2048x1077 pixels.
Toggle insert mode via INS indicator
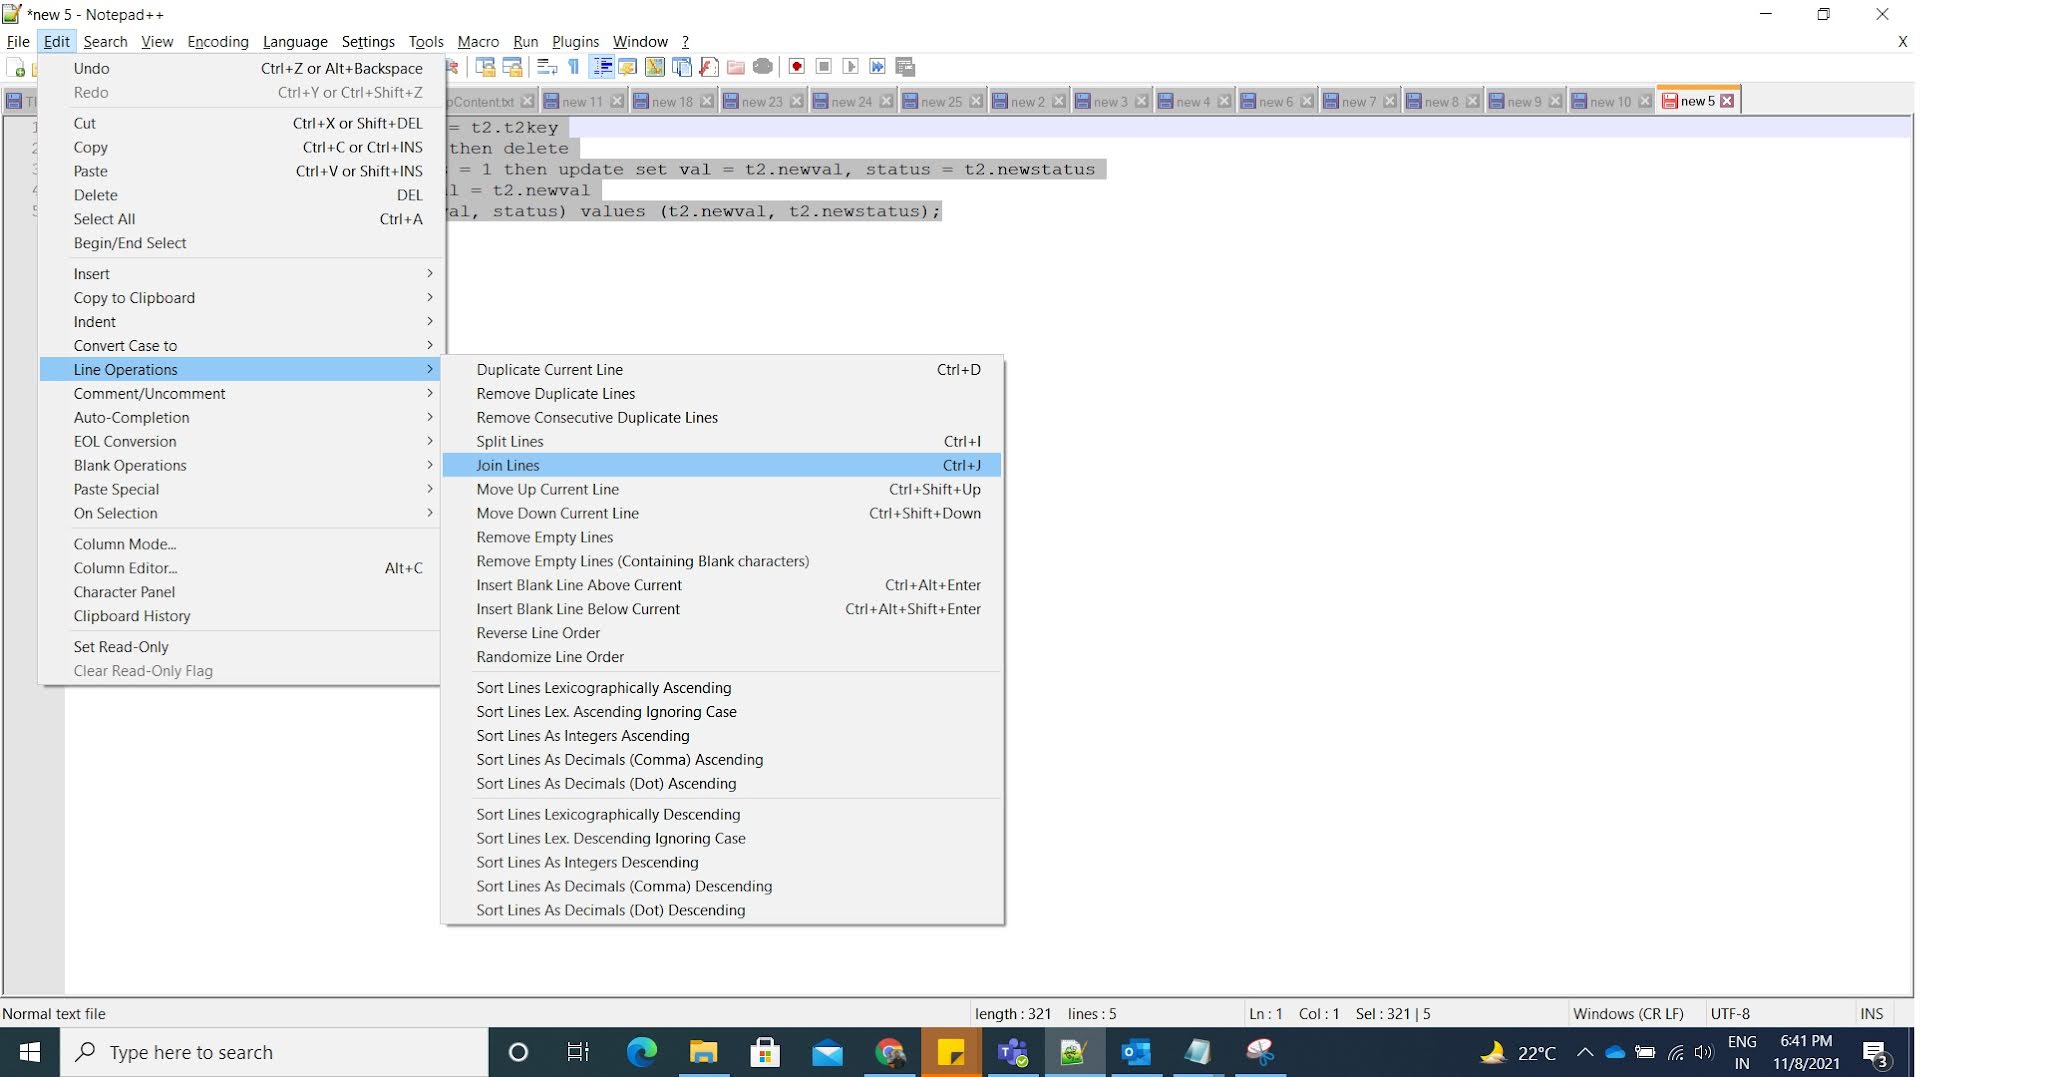click(1871, 1013)
